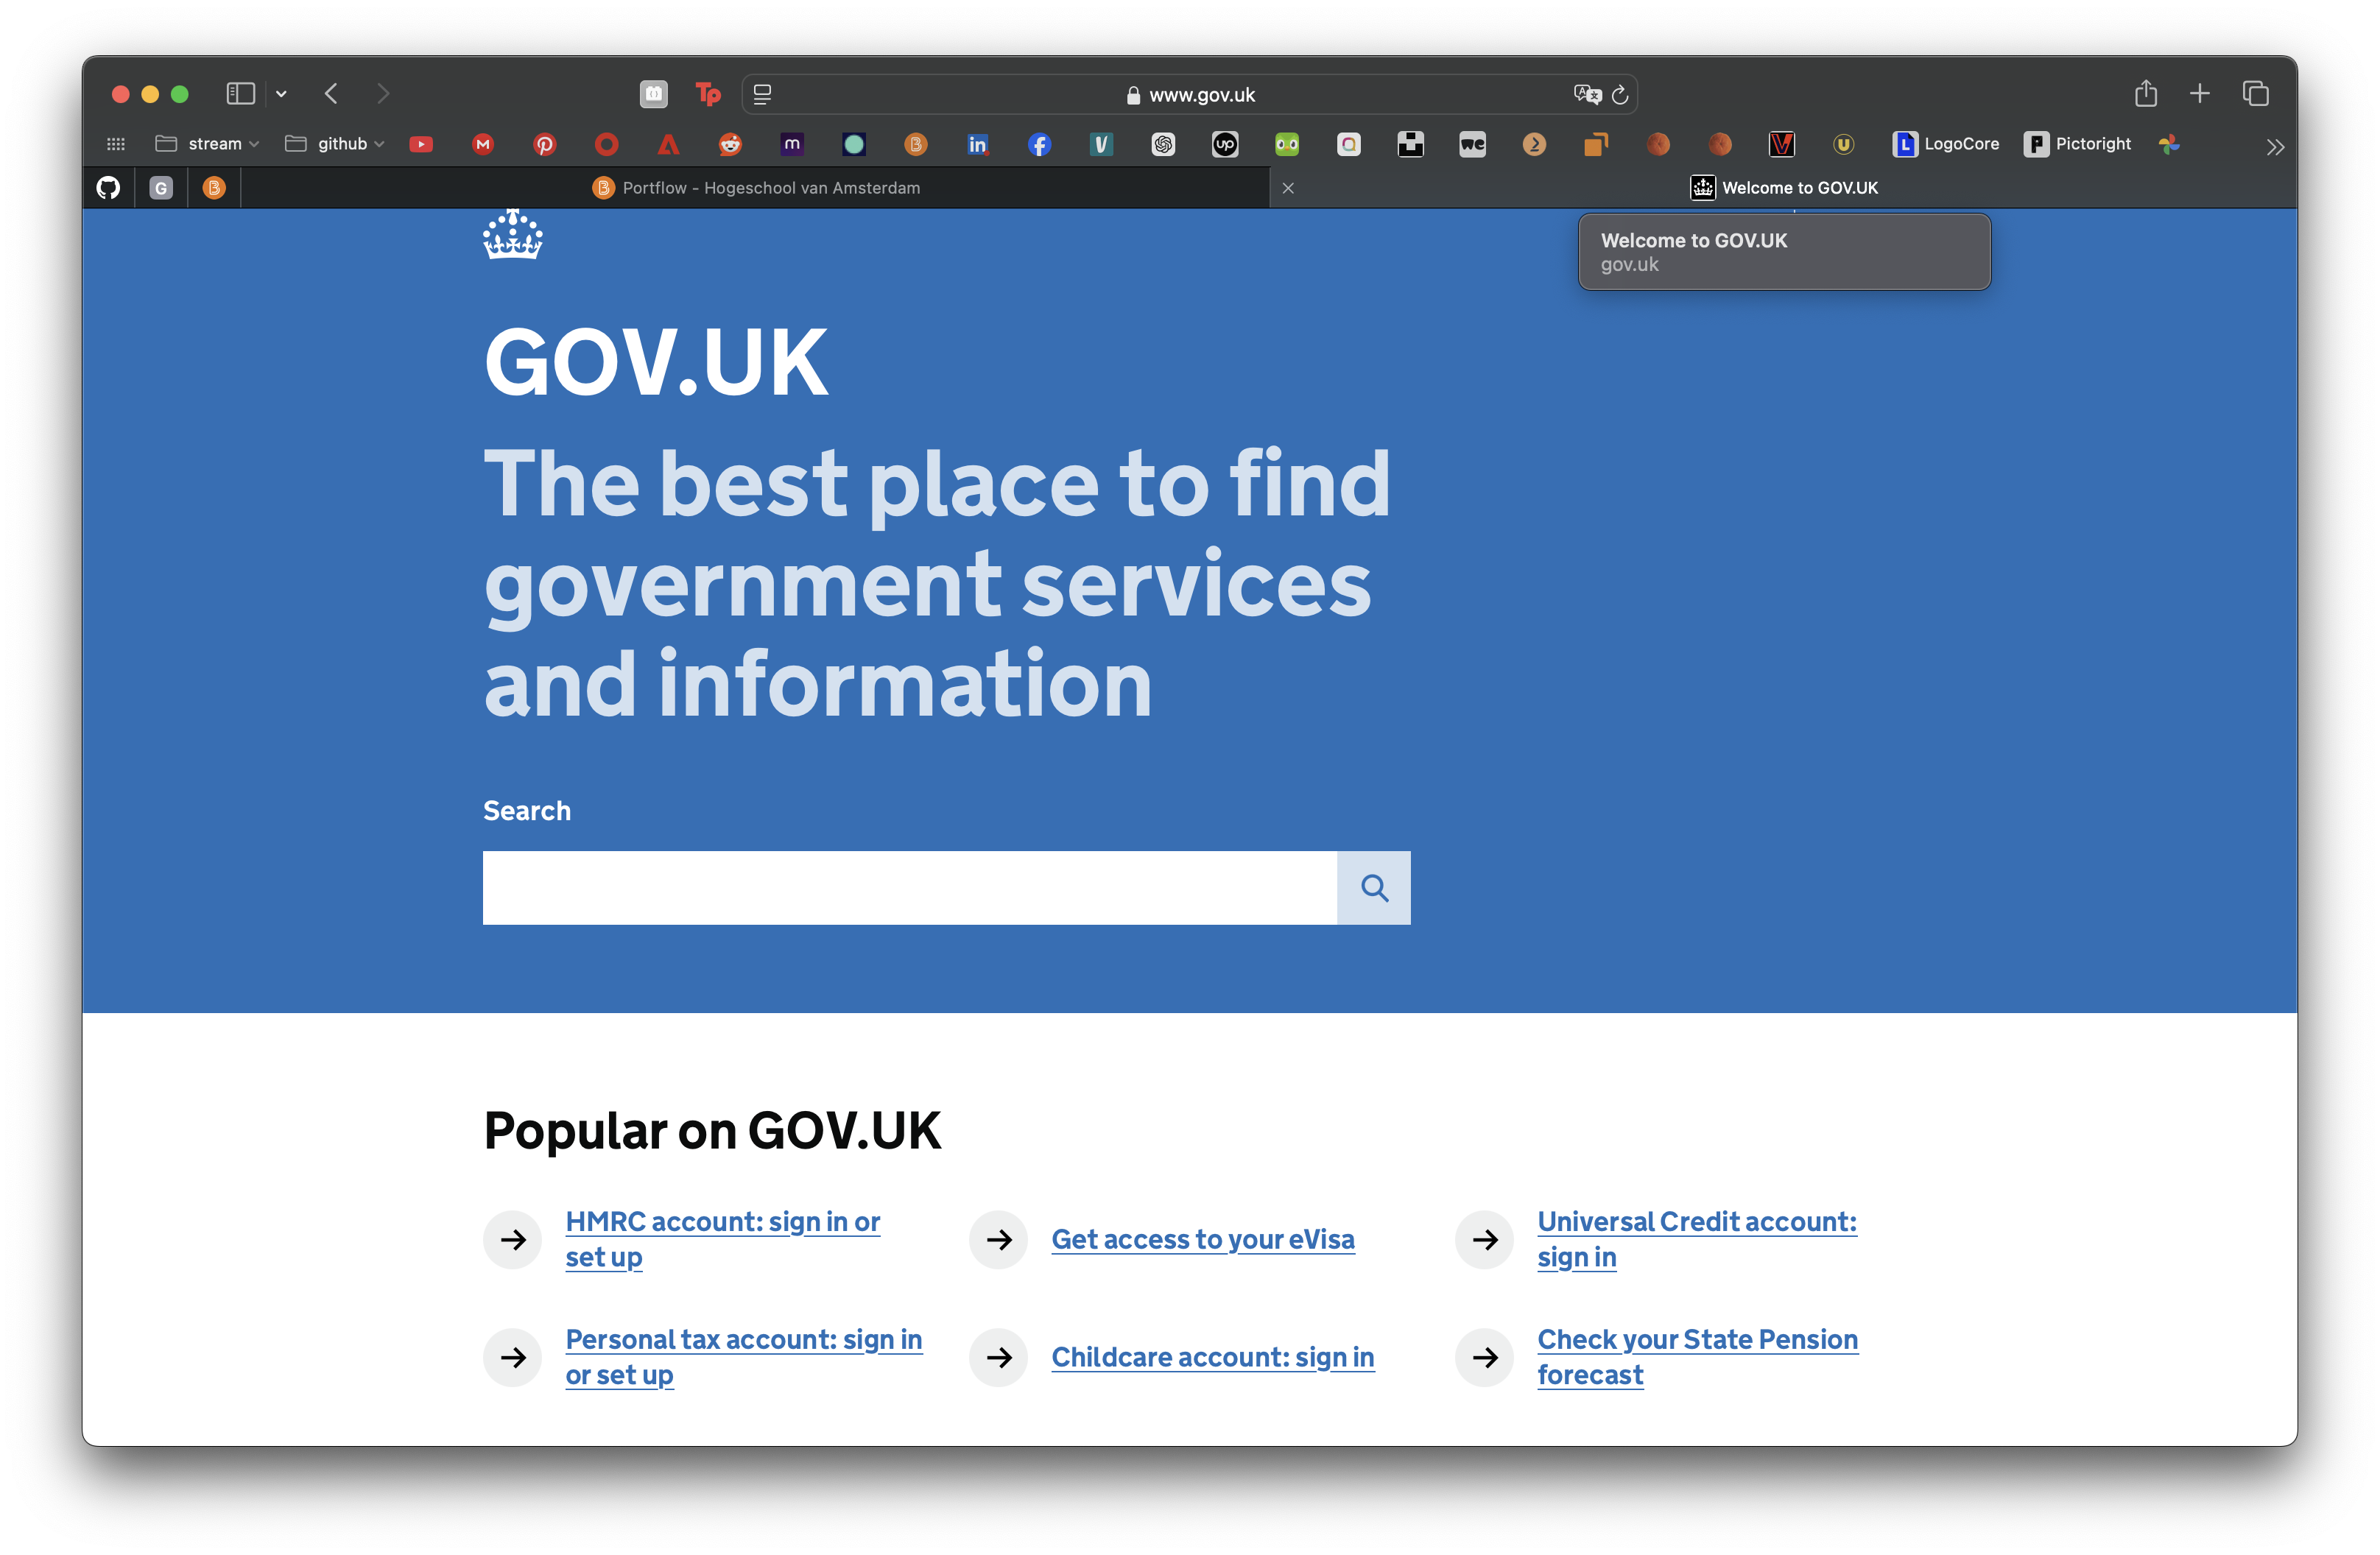Select the Welcome to GOV.UK tab
The width and height of the screenshot is (2380, 1555).
(x=1784, y=187)
